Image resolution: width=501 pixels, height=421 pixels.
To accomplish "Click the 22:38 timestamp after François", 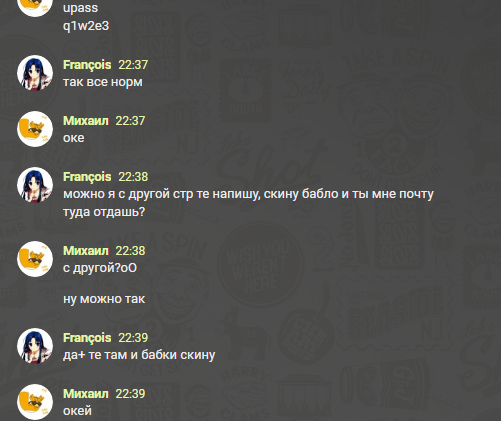I will click(x=133, y=177).
